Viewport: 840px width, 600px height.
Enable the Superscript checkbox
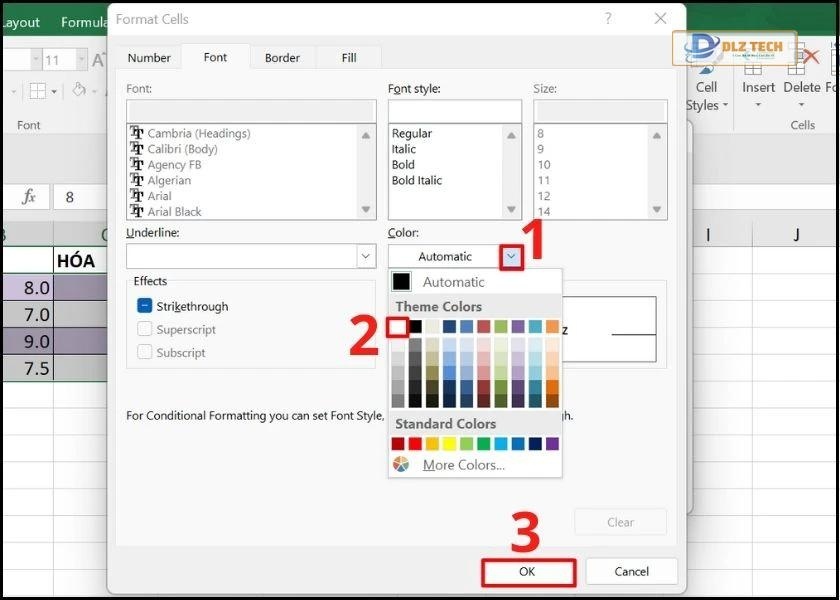click(x=145, y=330)
